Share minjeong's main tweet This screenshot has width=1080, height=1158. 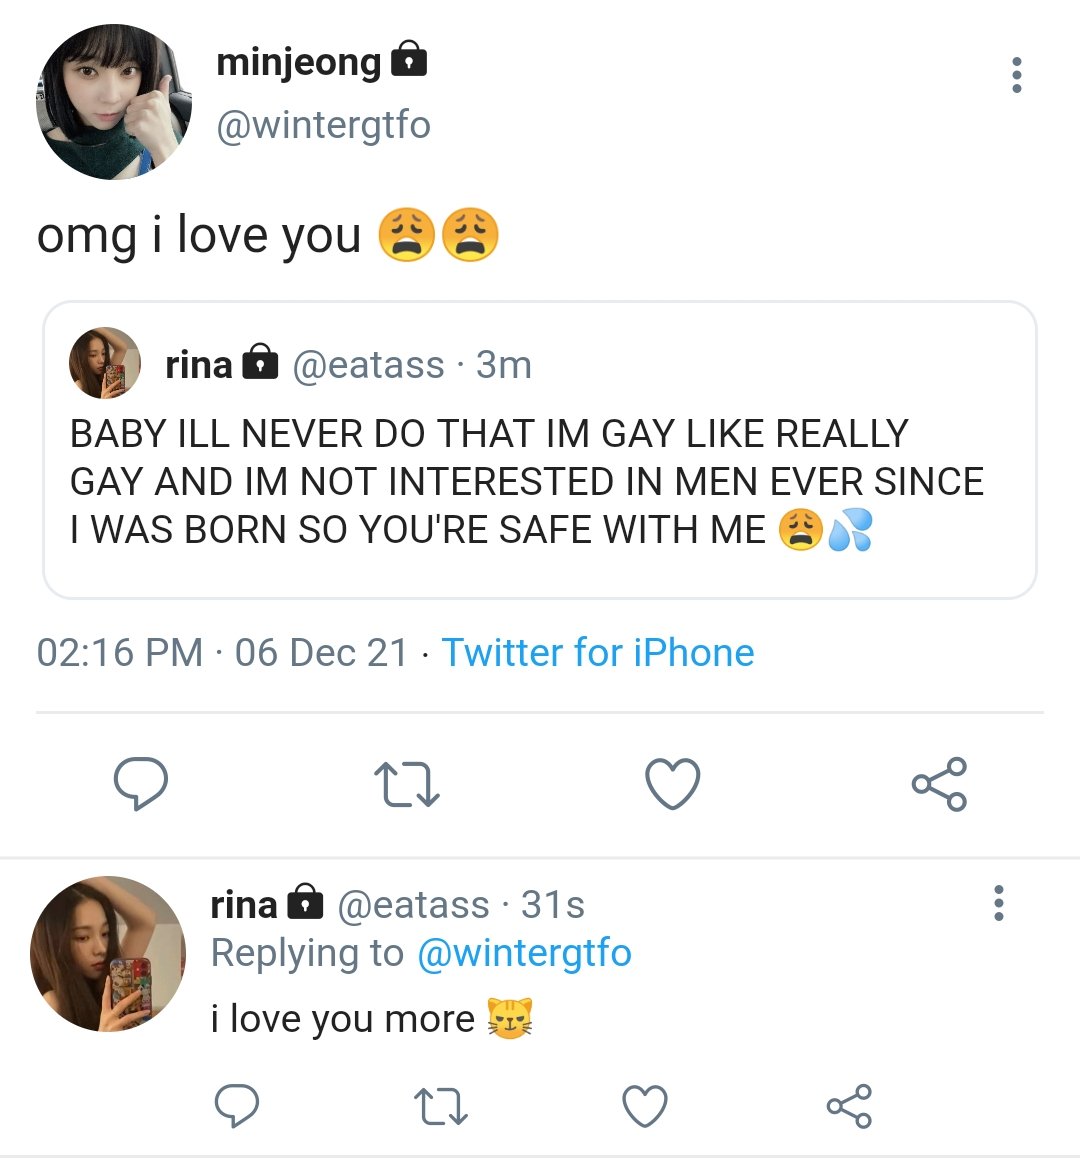coord(939,783)
